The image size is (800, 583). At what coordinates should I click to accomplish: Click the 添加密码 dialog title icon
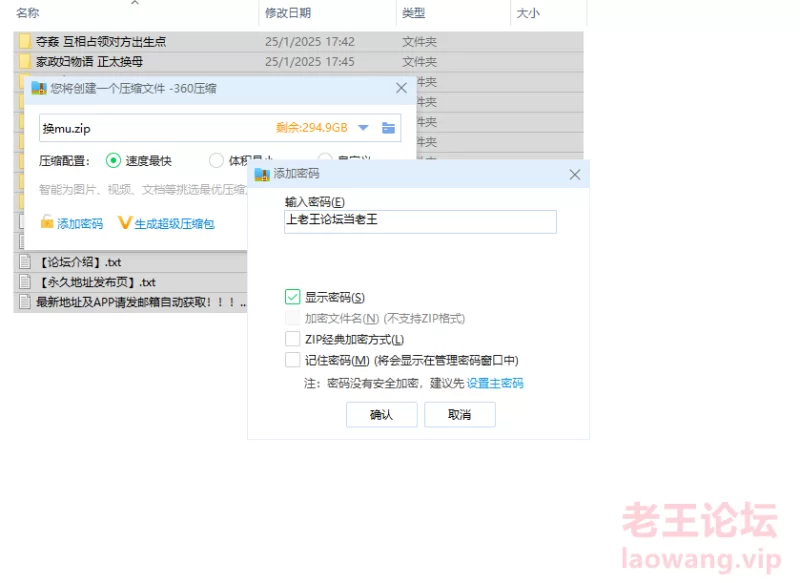pos(262,174)
